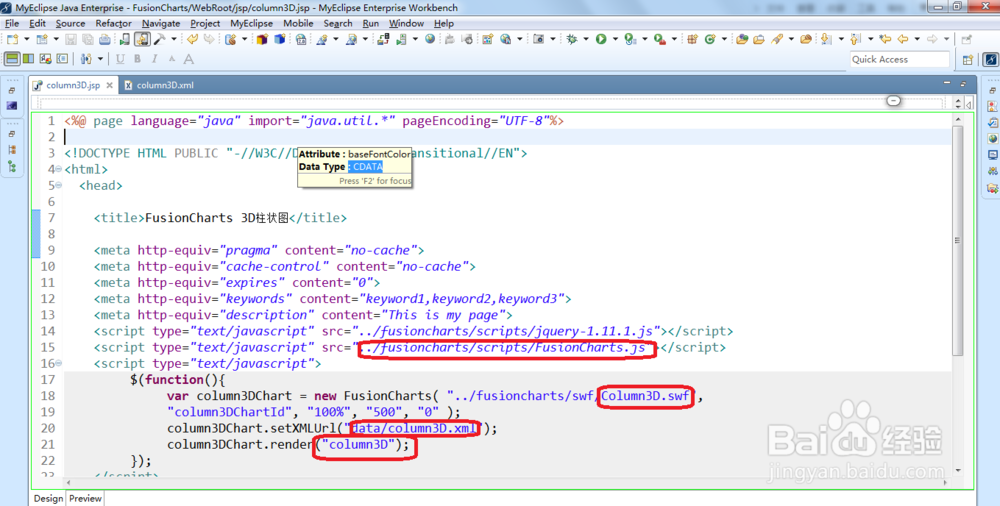
Task: Click the Back navigation yellow arrow
Action: pos(902,39)
